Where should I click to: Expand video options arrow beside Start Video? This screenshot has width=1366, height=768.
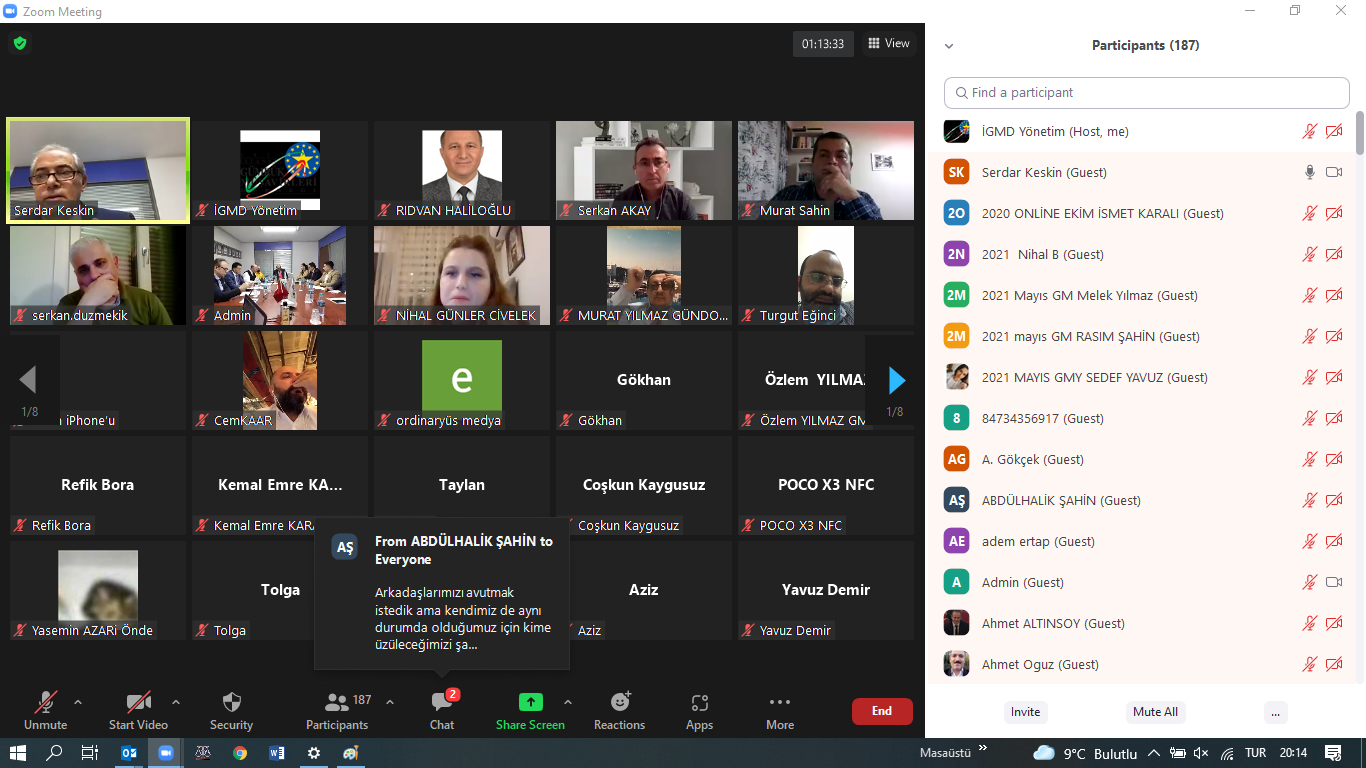point(176,701)
